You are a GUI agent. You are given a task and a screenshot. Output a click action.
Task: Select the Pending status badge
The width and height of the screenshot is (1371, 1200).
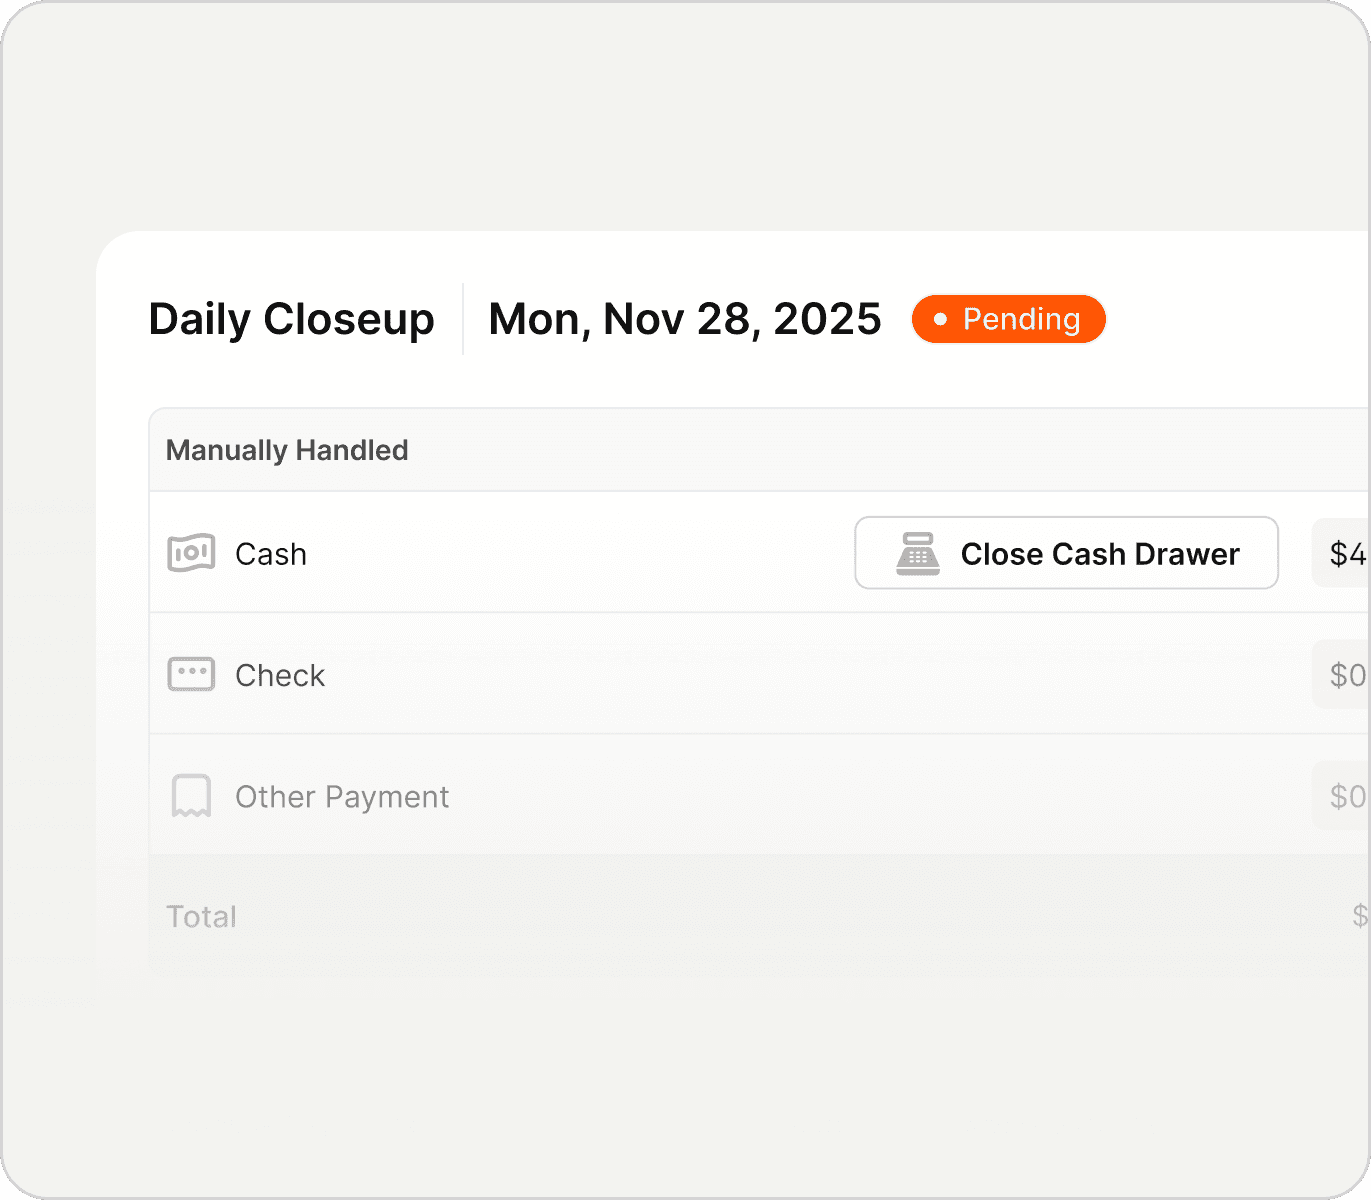click(1008, 319)
